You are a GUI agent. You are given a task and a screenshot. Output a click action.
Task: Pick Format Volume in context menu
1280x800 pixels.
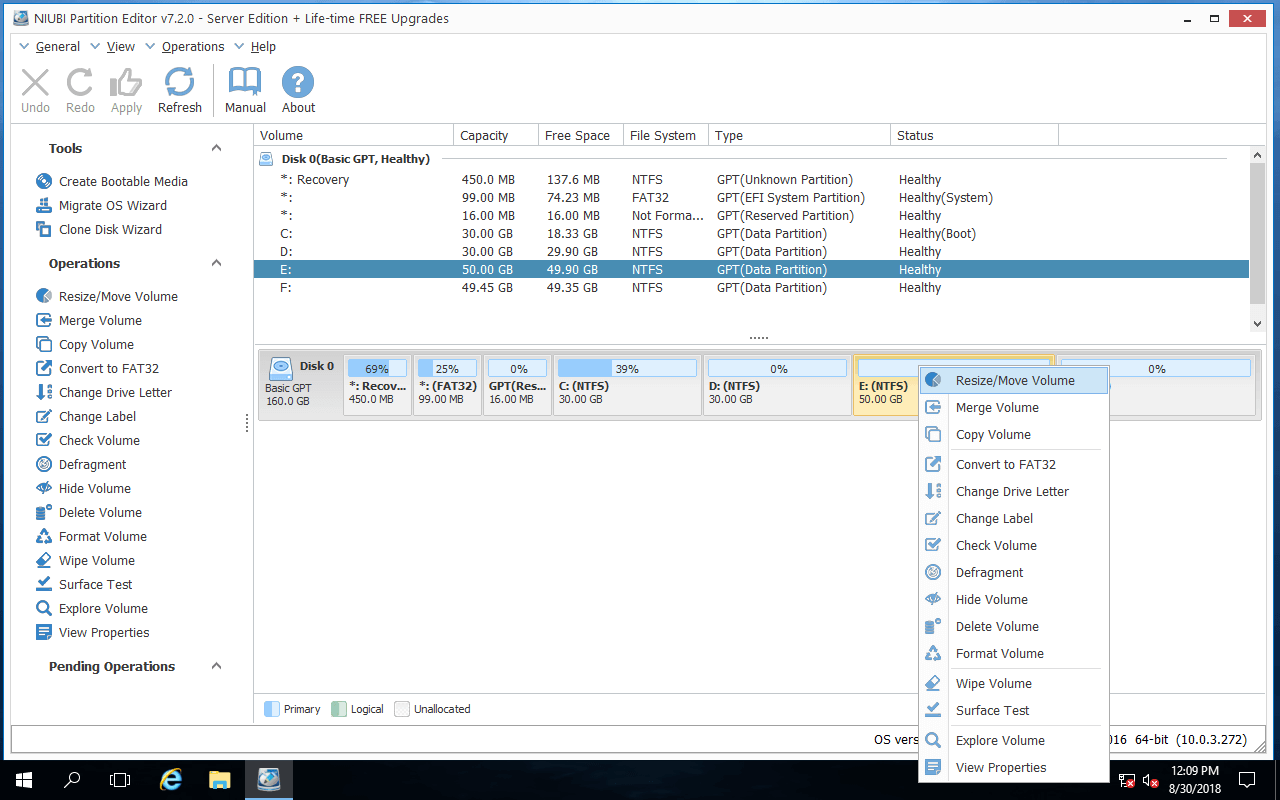pos(1014,653)
